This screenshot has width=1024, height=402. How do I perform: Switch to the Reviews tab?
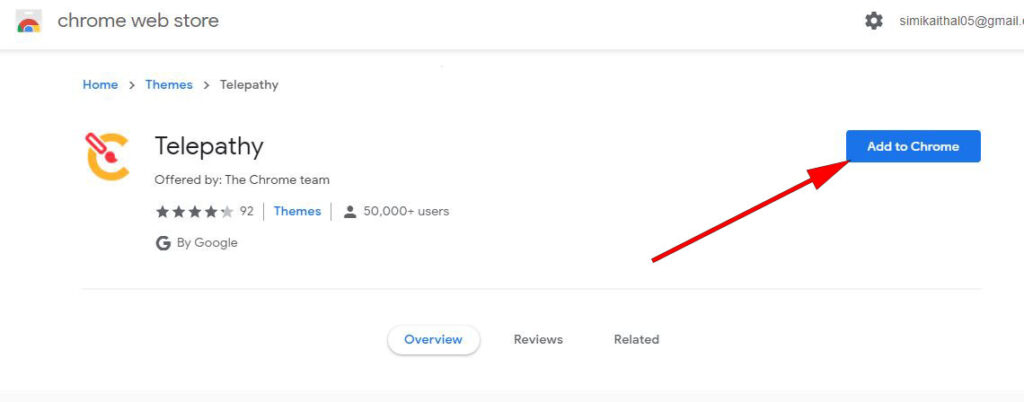coord(538,340)
